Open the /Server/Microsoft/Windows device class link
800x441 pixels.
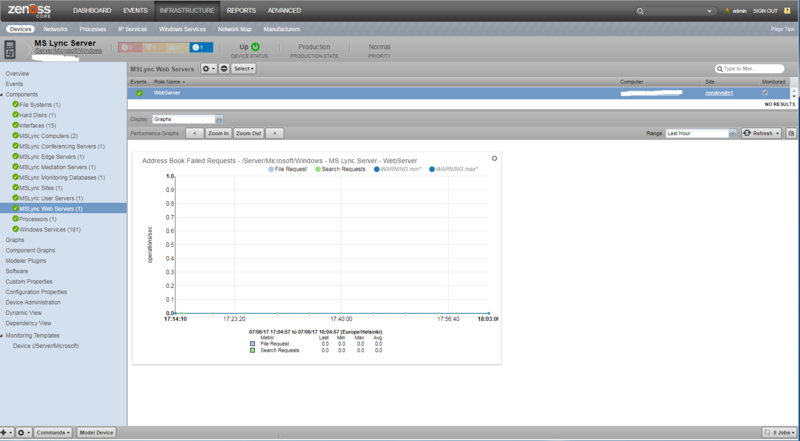(x=68, y=51)
